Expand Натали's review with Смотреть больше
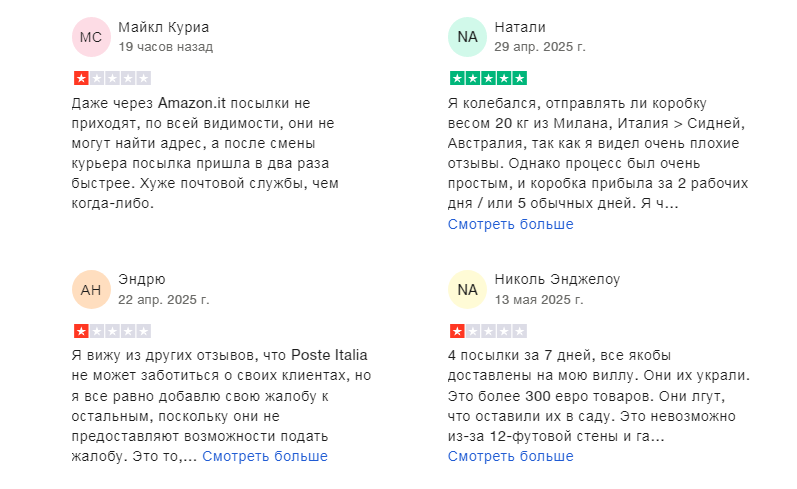This screenshot has width=797, height=489. coord(510,224)
